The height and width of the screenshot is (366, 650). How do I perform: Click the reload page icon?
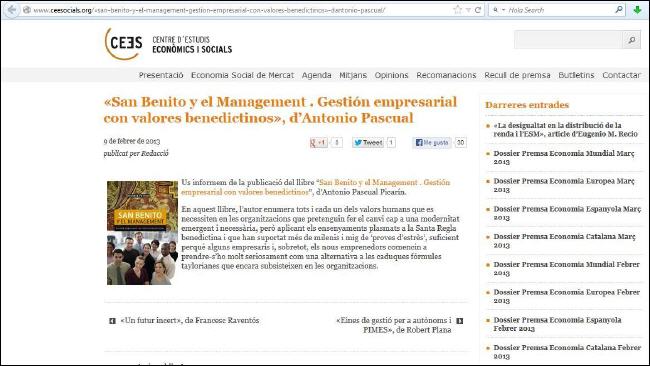[478, 10]
